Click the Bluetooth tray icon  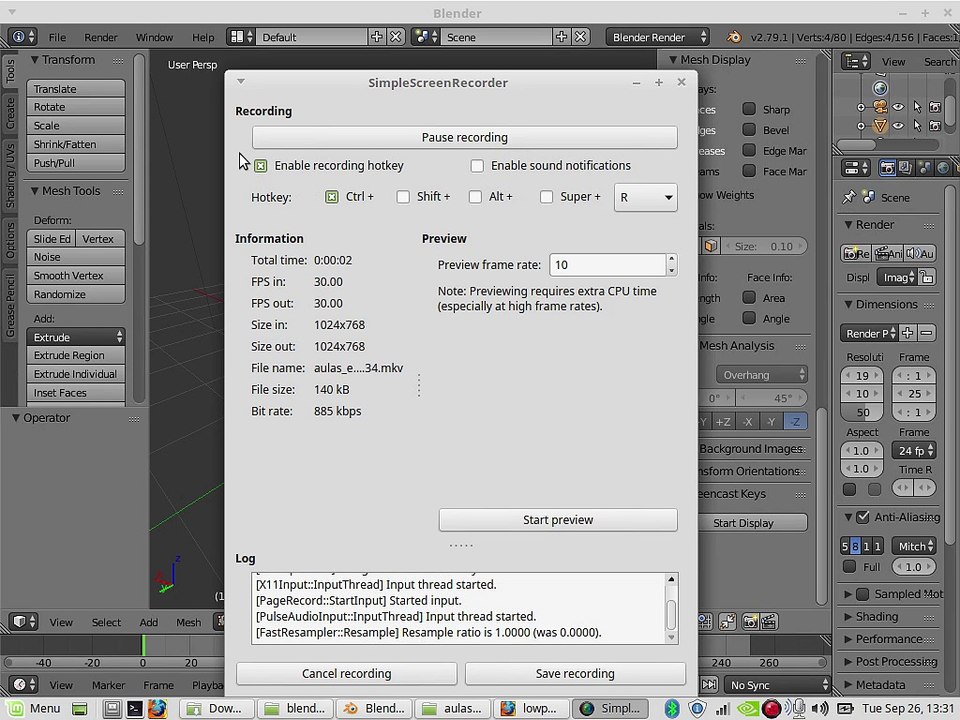(x=672, y=708)
